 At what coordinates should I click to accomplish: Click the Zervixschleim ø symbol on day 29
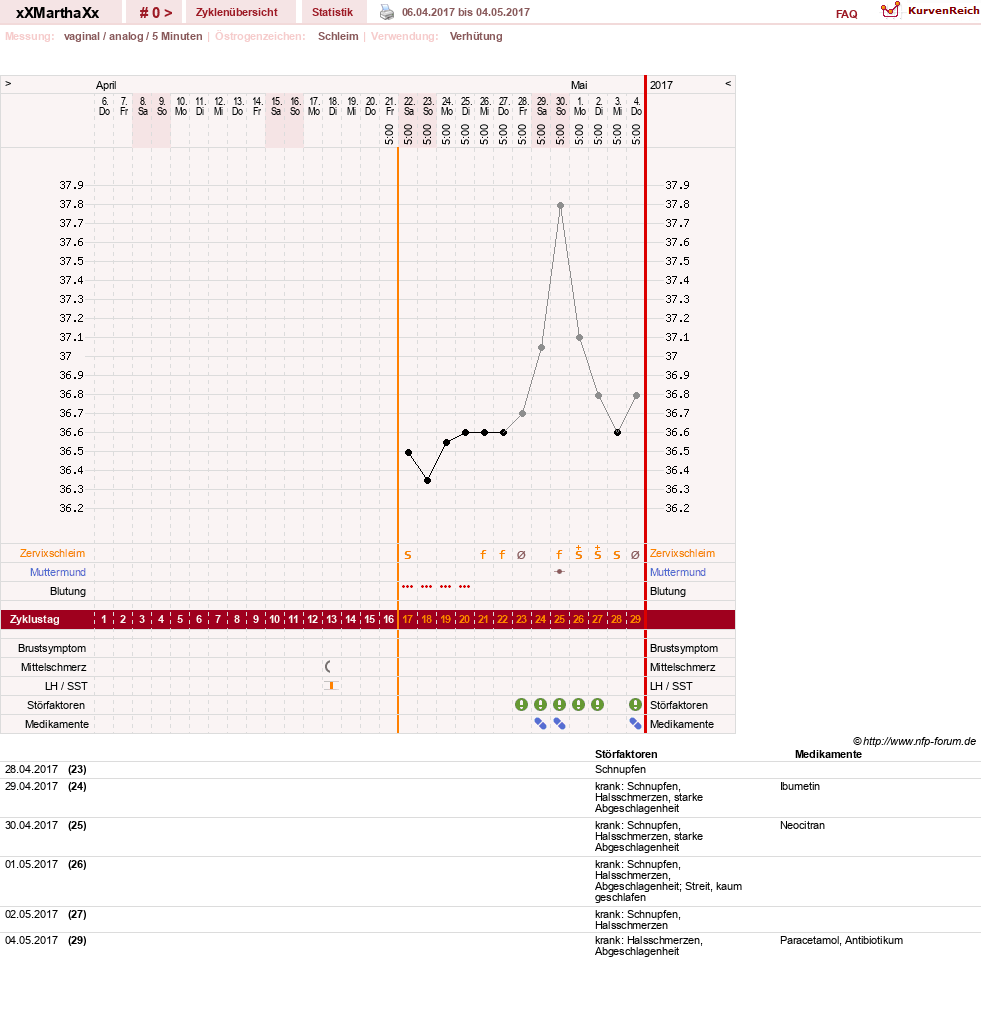635,555
